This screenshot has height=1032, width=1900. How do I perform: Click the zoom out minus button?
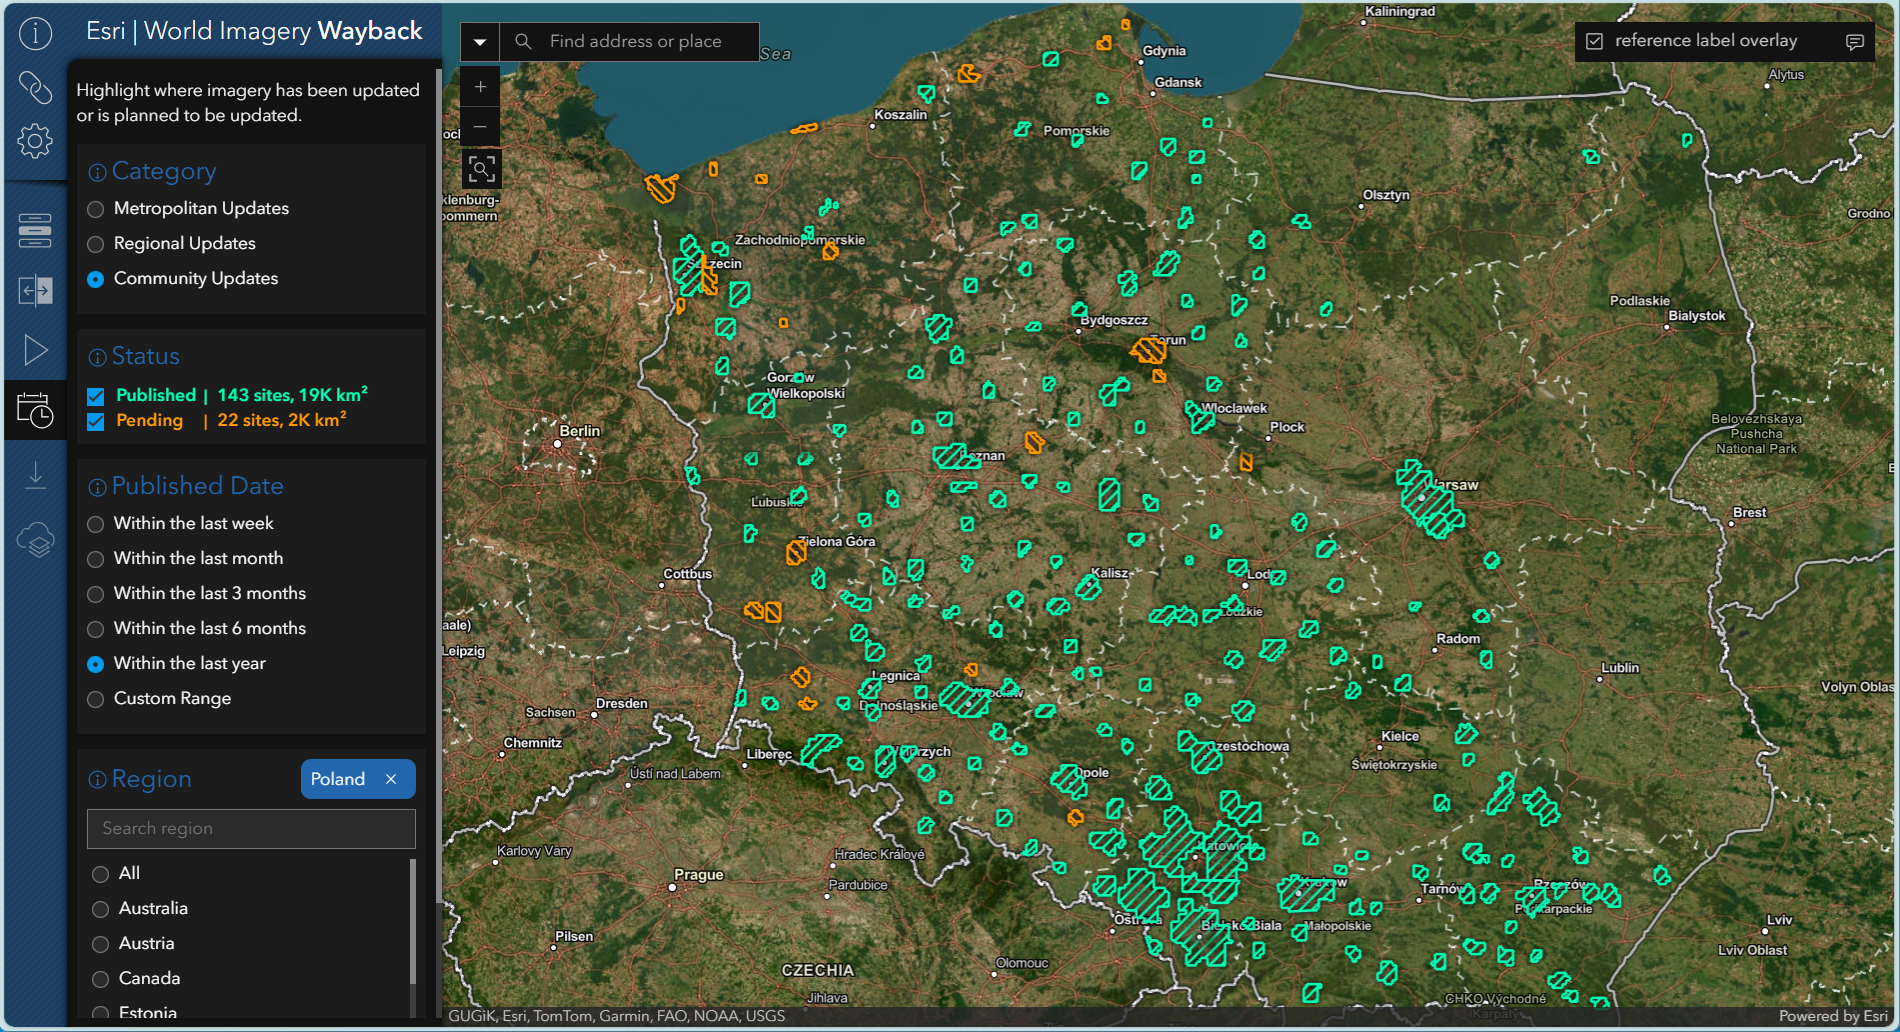pyautogui.click(x=480, y=126)
